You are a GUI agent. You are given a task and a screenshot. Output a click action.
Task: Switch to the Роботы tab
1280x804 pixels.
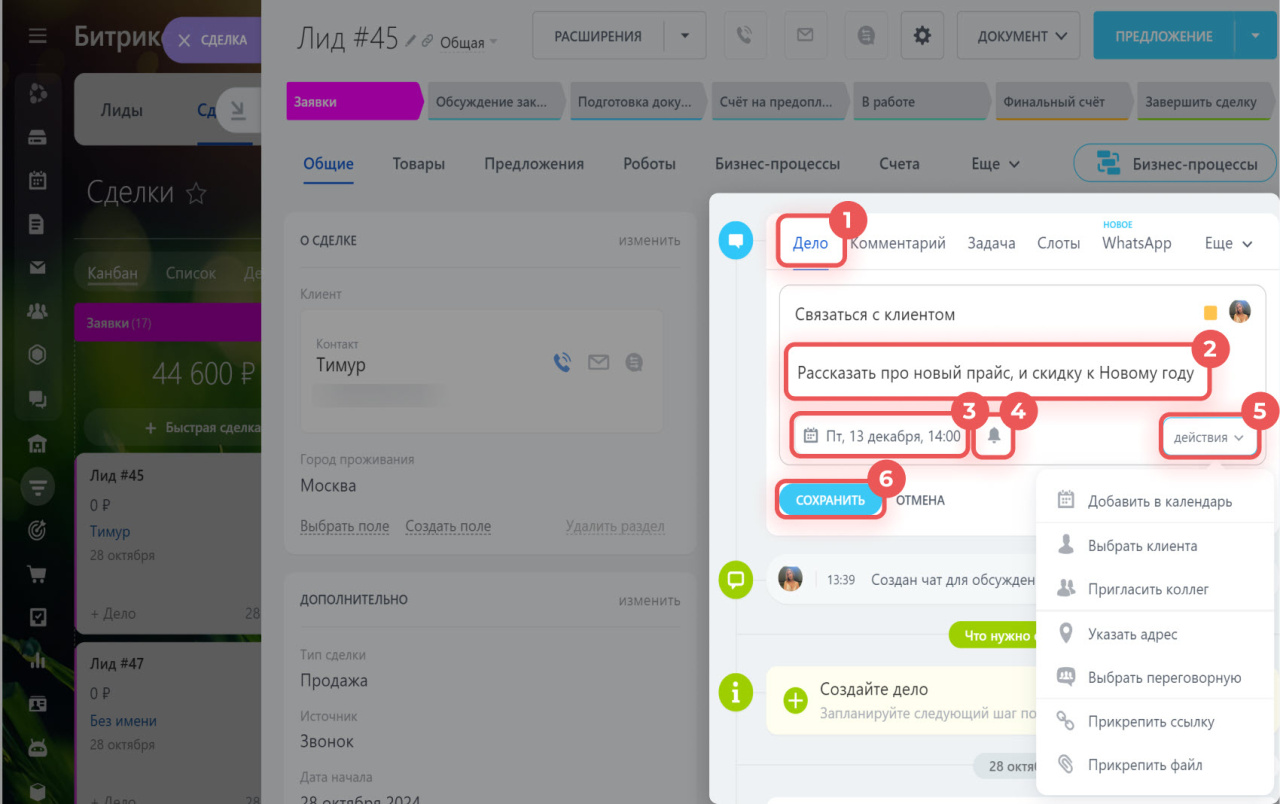pos(649,164)
